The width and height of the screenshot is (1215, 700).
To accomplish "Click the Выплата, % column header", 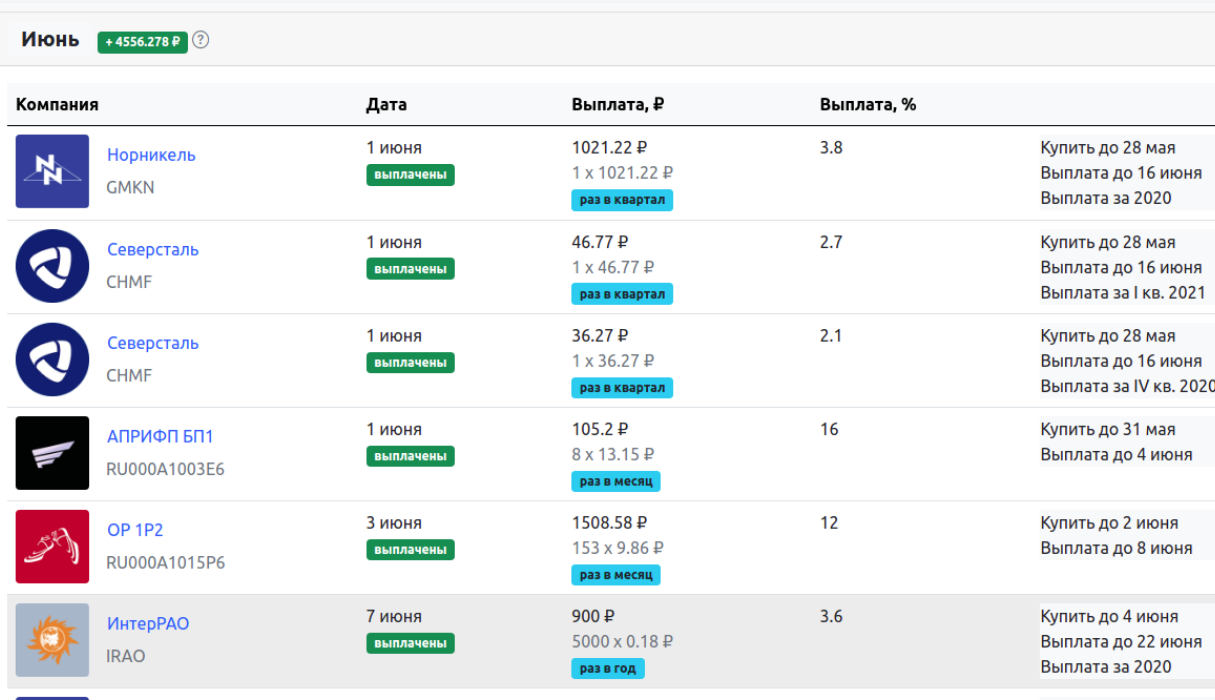I will (x=868, y=104).
